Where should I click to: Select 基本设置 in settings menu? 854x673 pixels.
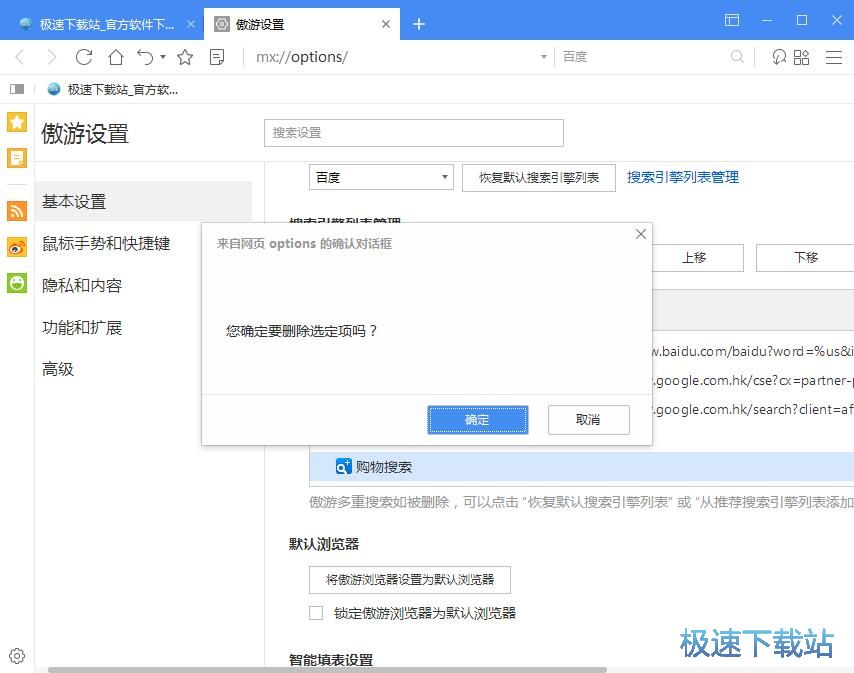click(143, 201)
